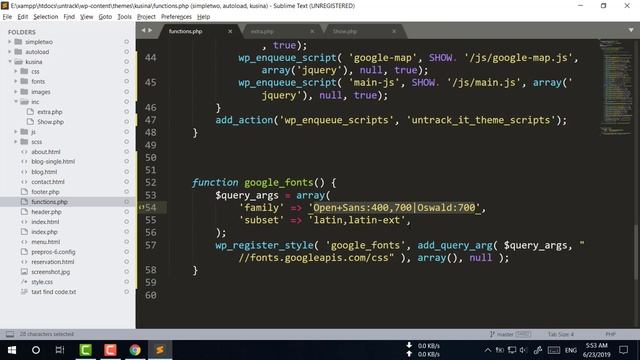
Task: Click the Sublime Text taskbar icon
Action: 160,350
